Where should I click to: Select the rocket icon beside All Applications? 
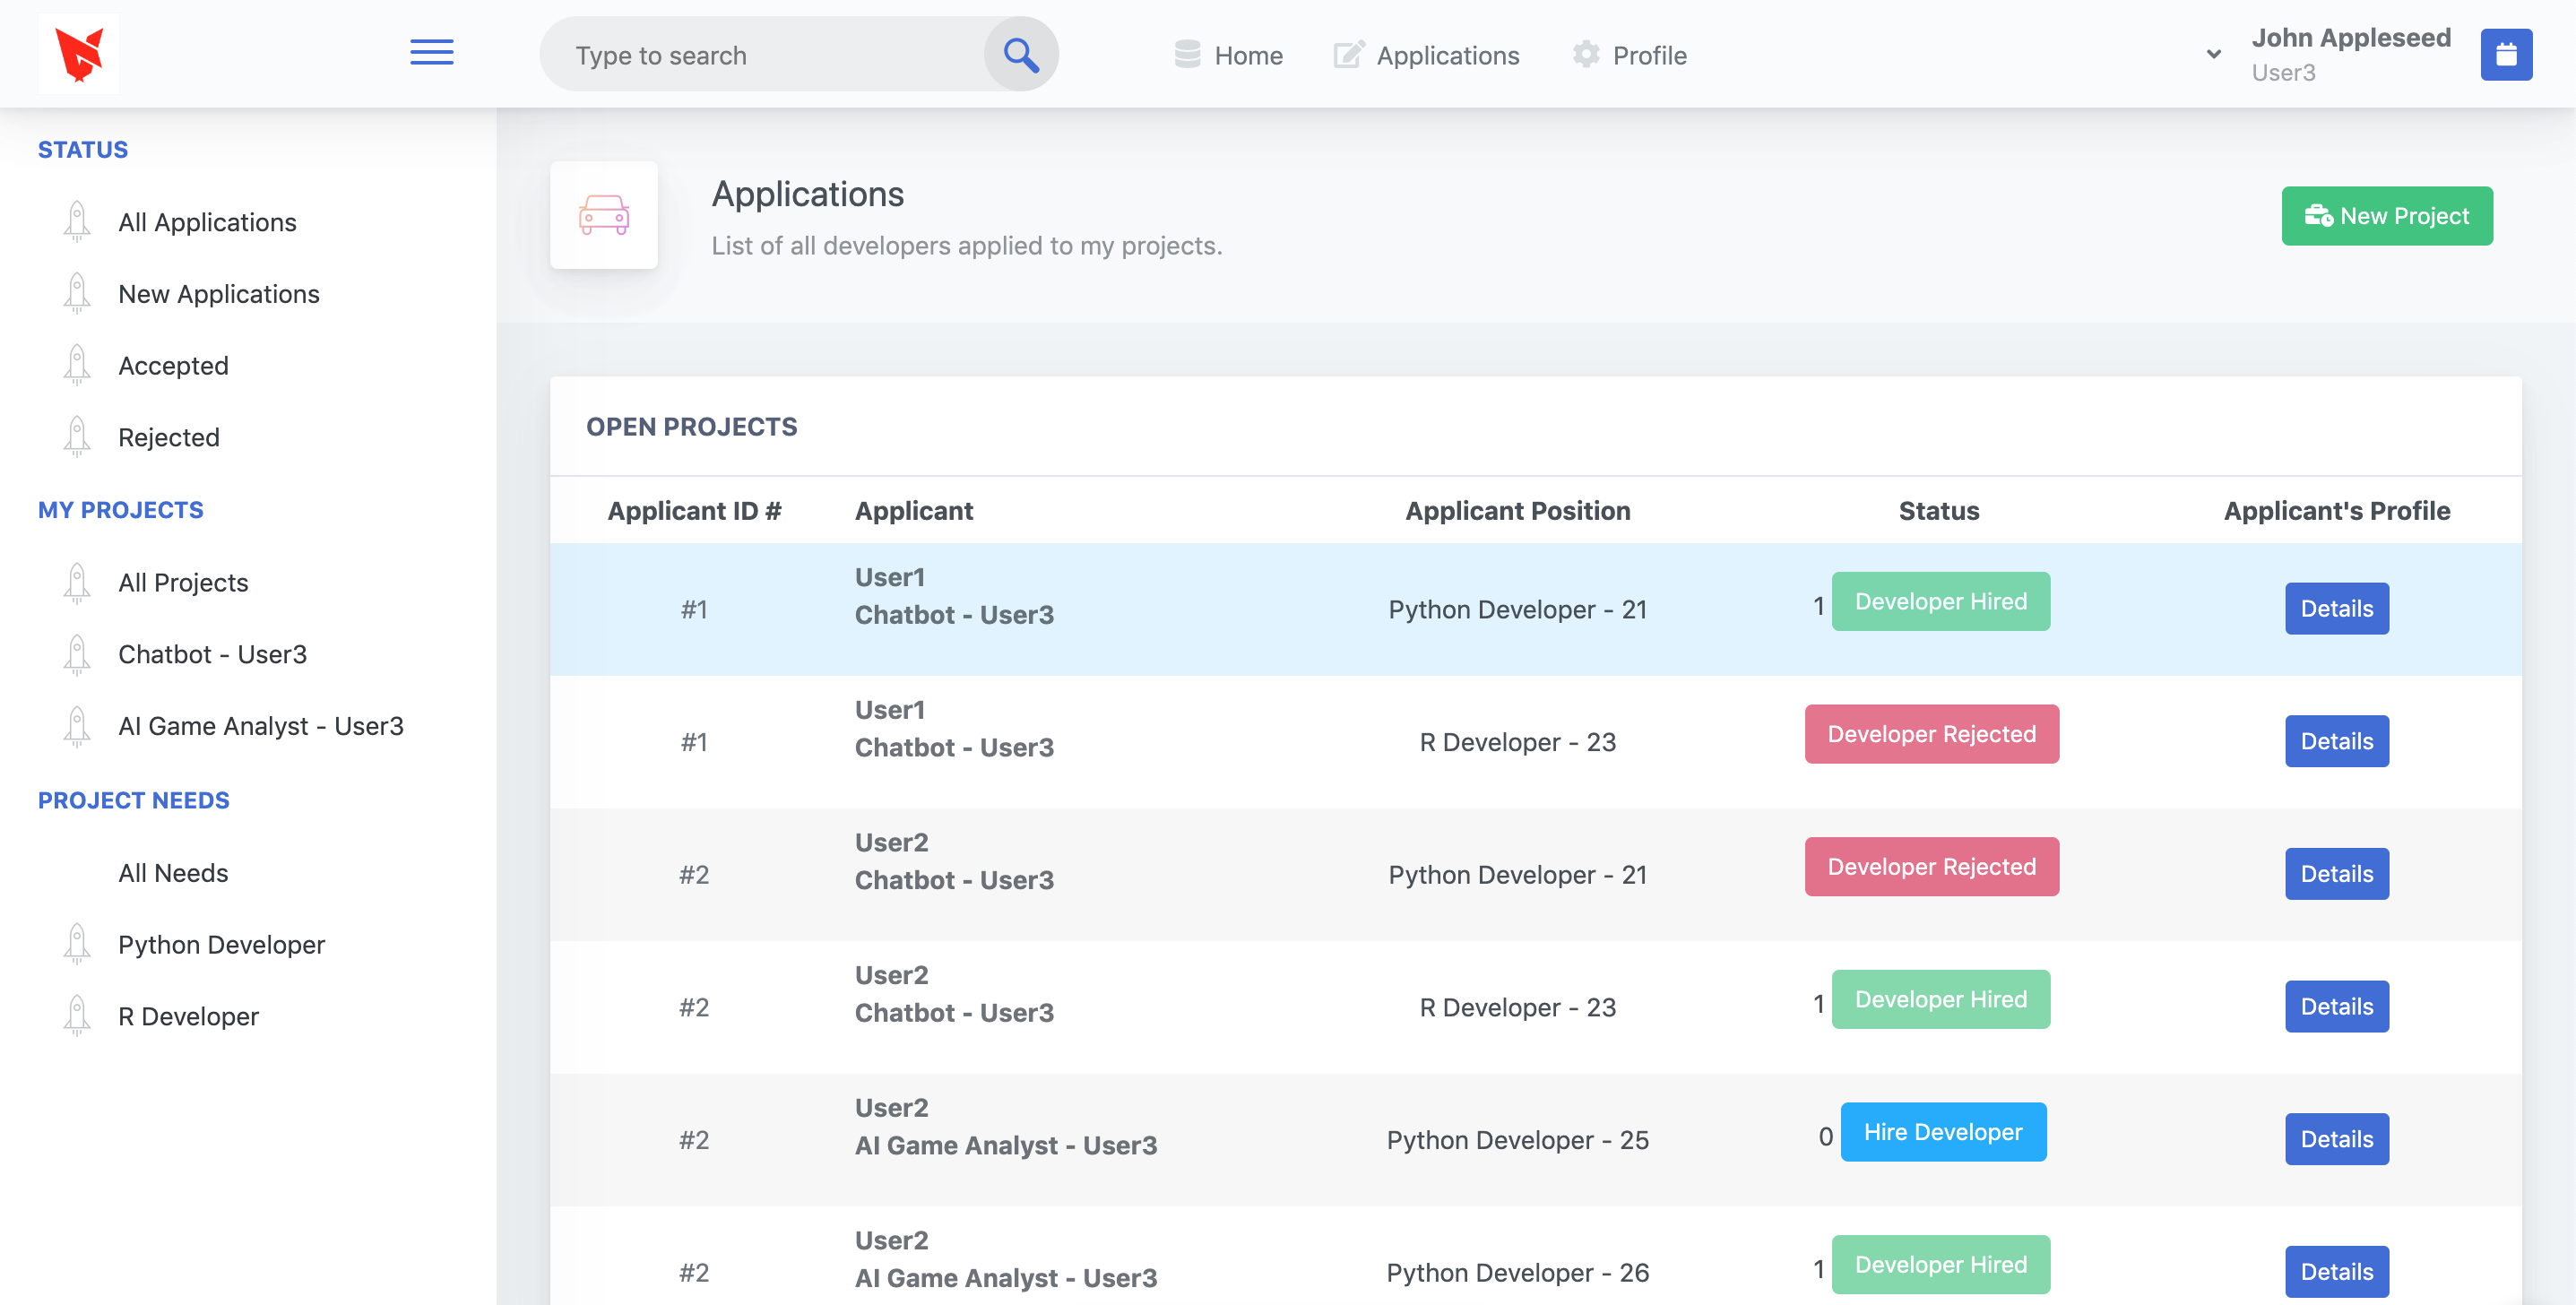pos(76,220)
